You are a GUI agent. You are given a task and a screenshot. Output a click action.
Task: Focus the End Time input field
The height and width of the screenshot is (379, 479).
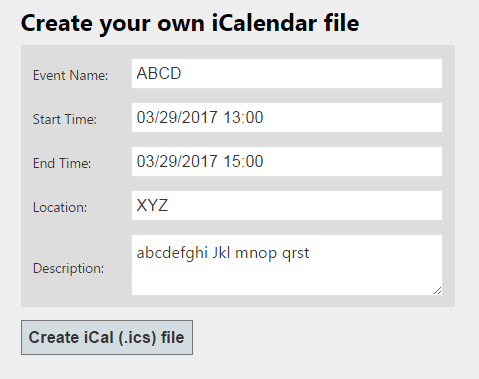(287, 161)
